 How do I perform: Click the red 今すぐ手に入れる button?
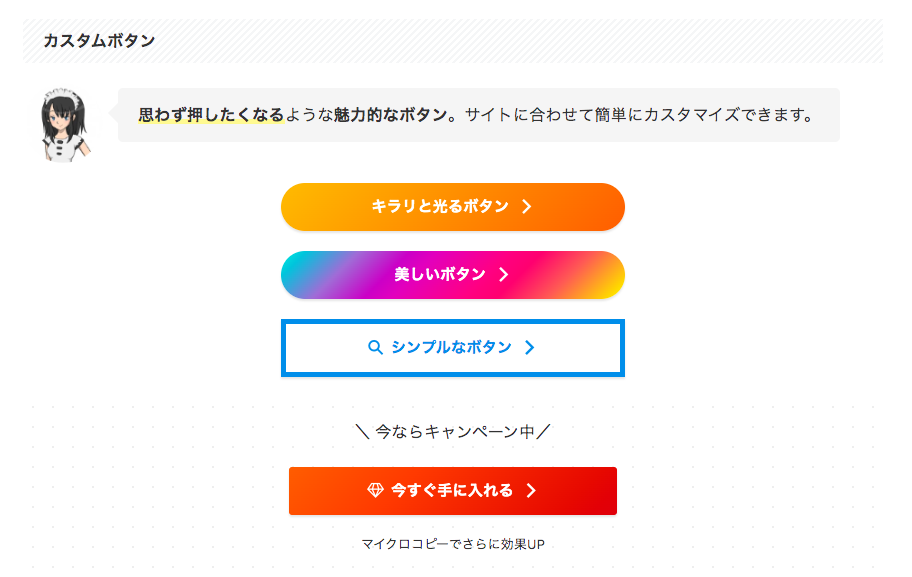click(x=453, y=491)
